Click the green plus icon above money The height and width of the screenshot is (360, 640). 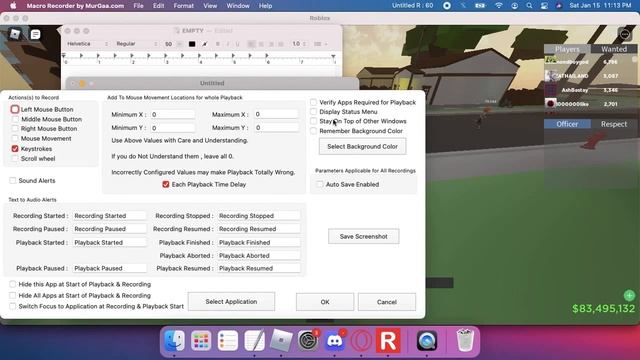(x=629, y=295)
